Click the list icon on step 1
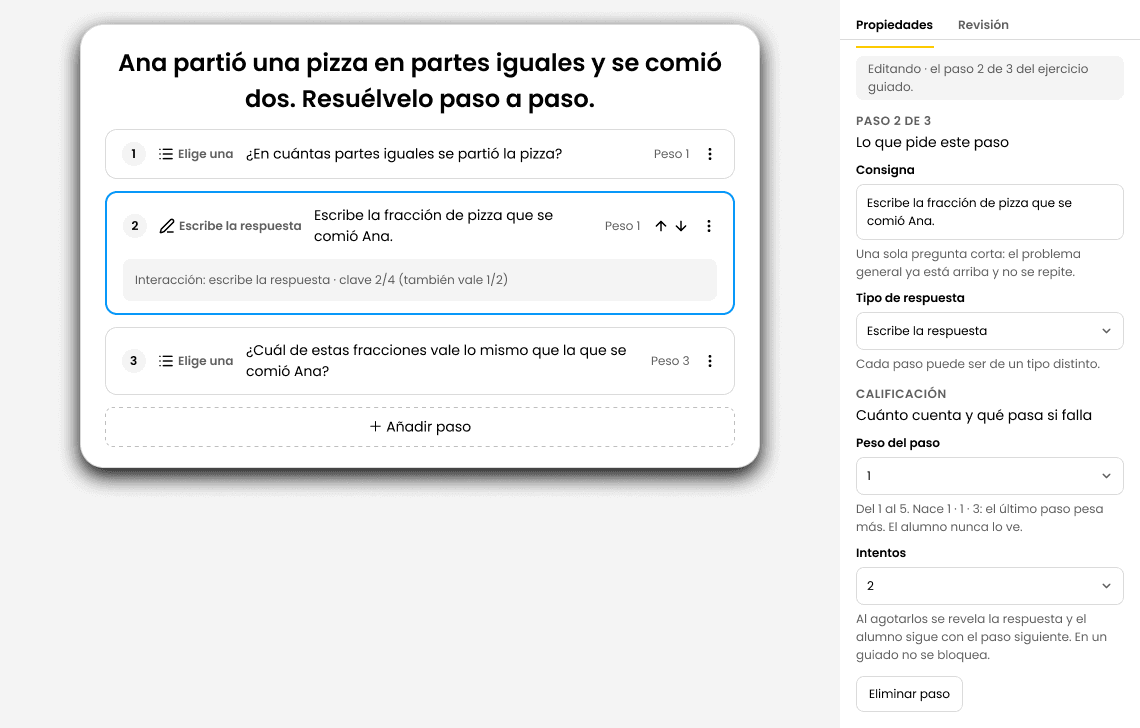1140x728 pixels. click(166, 154)
